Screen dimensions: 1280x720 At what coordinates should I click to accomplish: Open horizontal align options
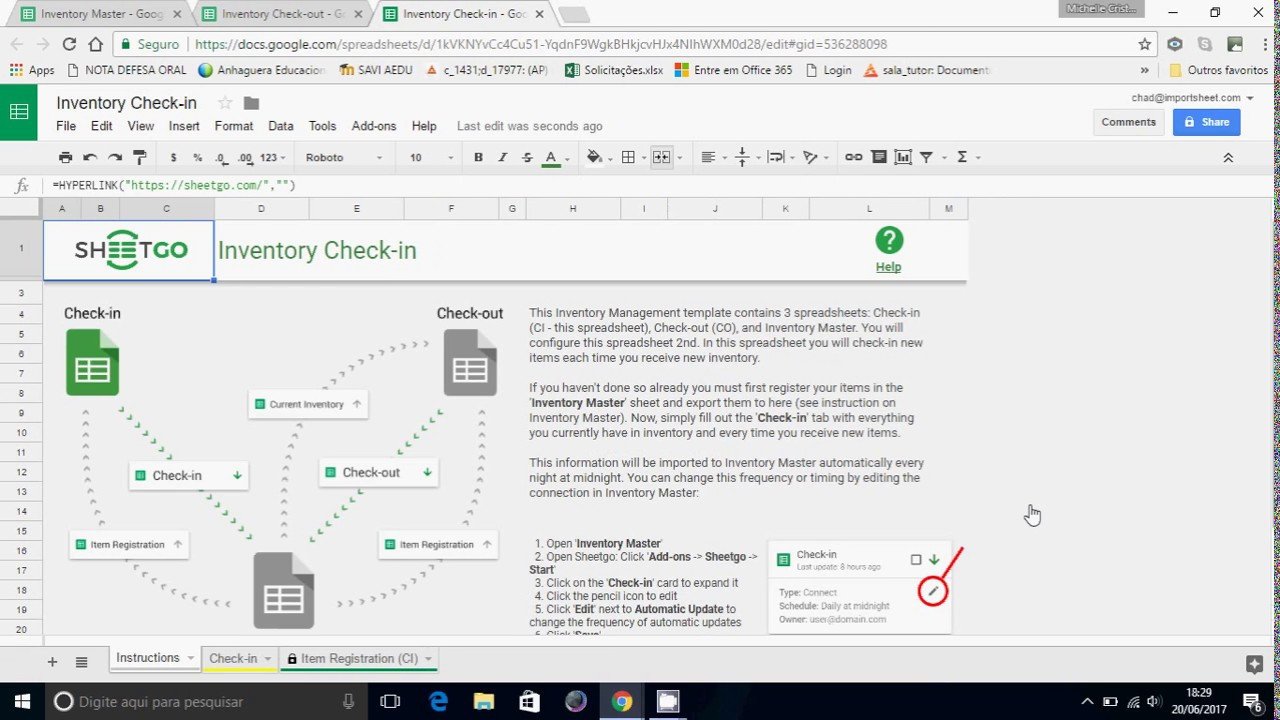coord(708,157)
